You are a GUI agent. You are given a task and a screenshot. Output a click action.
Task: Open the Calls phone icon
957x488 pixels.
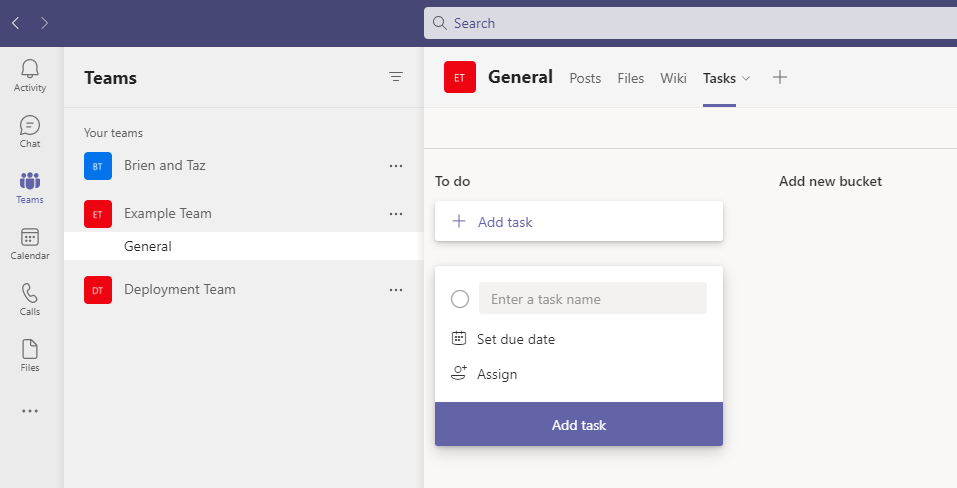click(x=29, y=293)
